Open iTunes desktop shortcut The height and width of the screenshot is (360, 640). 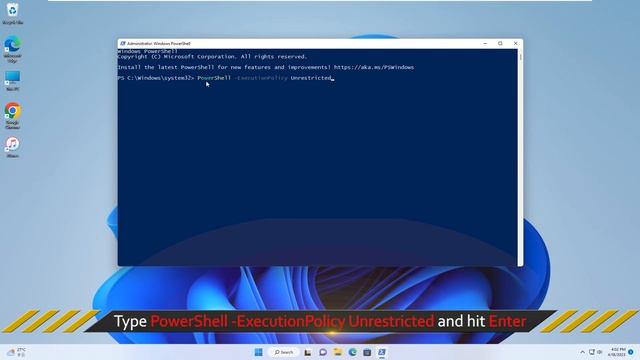[13, 147]
